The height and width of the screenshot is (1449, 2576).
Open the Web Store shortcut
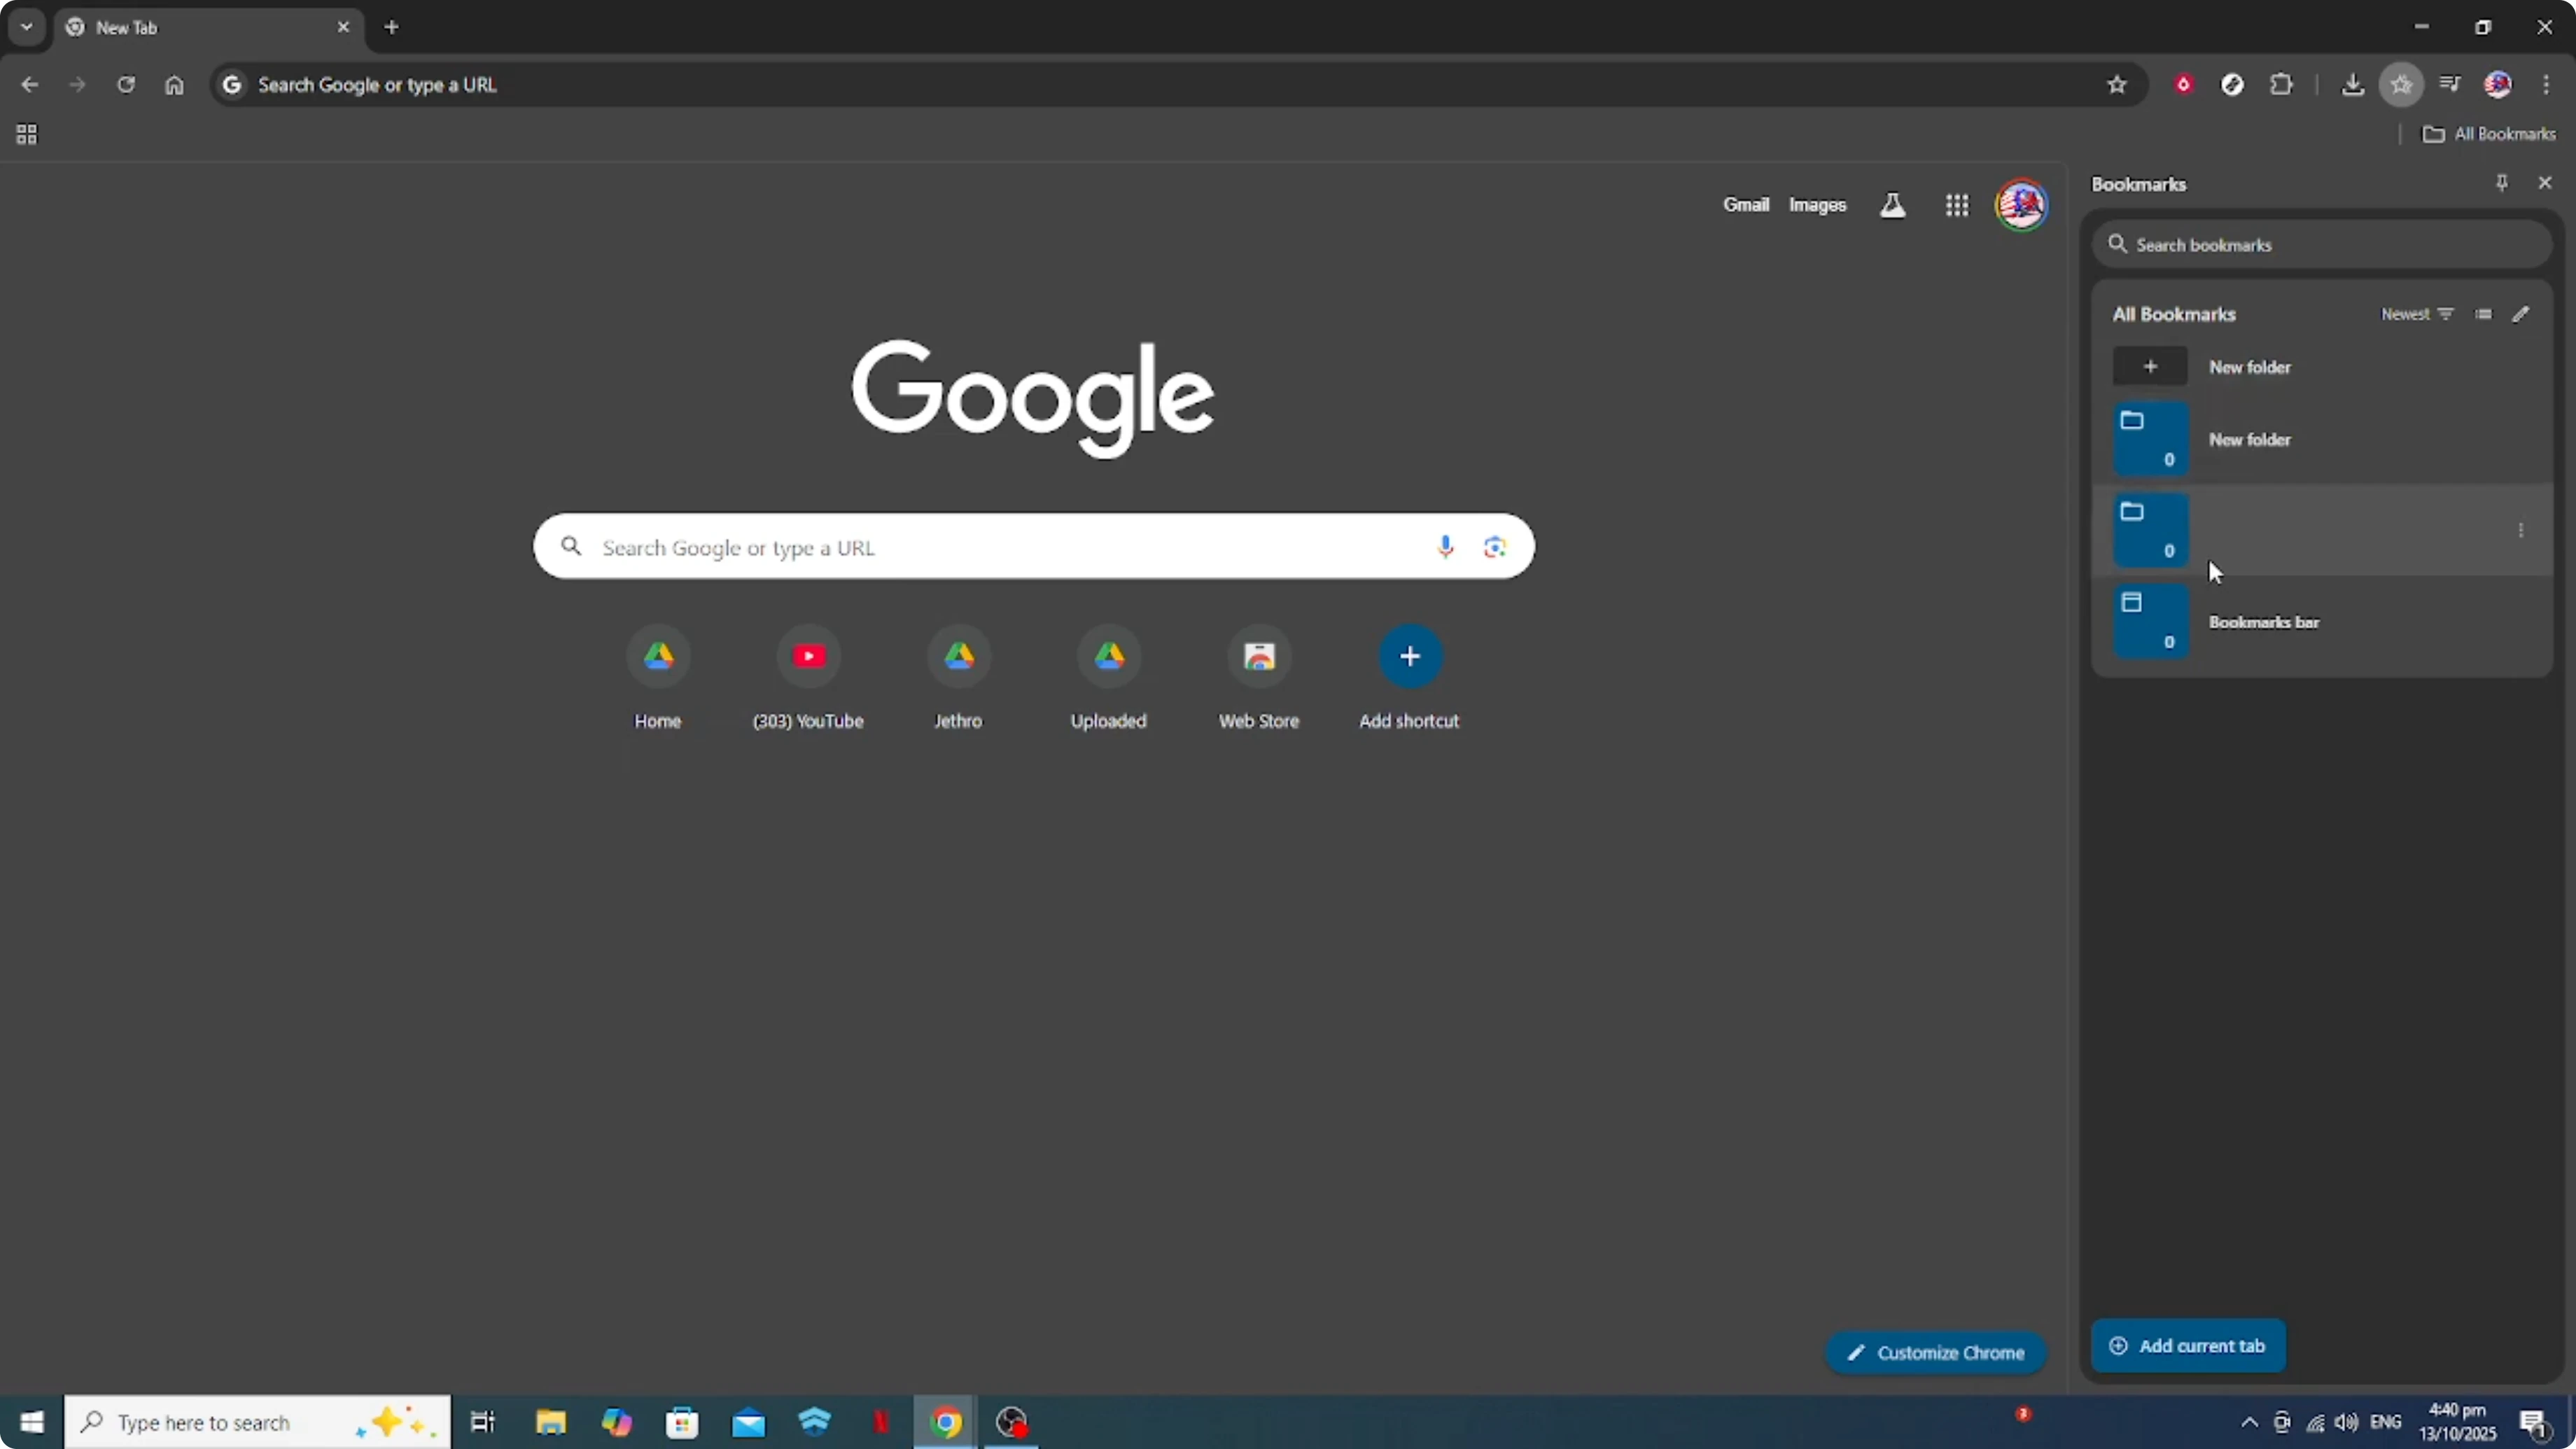(x=1259, y=678)
